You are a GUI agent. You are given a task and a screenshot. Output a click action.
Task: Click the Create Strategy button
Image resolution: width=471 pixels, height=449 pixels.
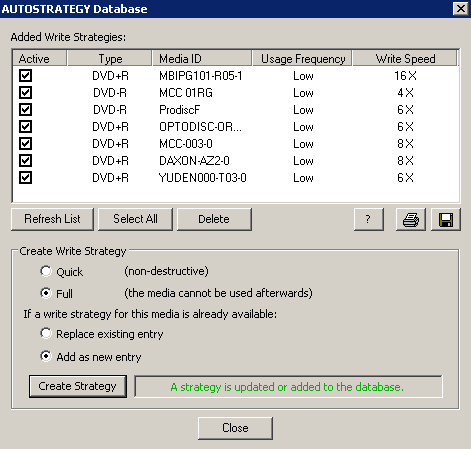[78, 386]
